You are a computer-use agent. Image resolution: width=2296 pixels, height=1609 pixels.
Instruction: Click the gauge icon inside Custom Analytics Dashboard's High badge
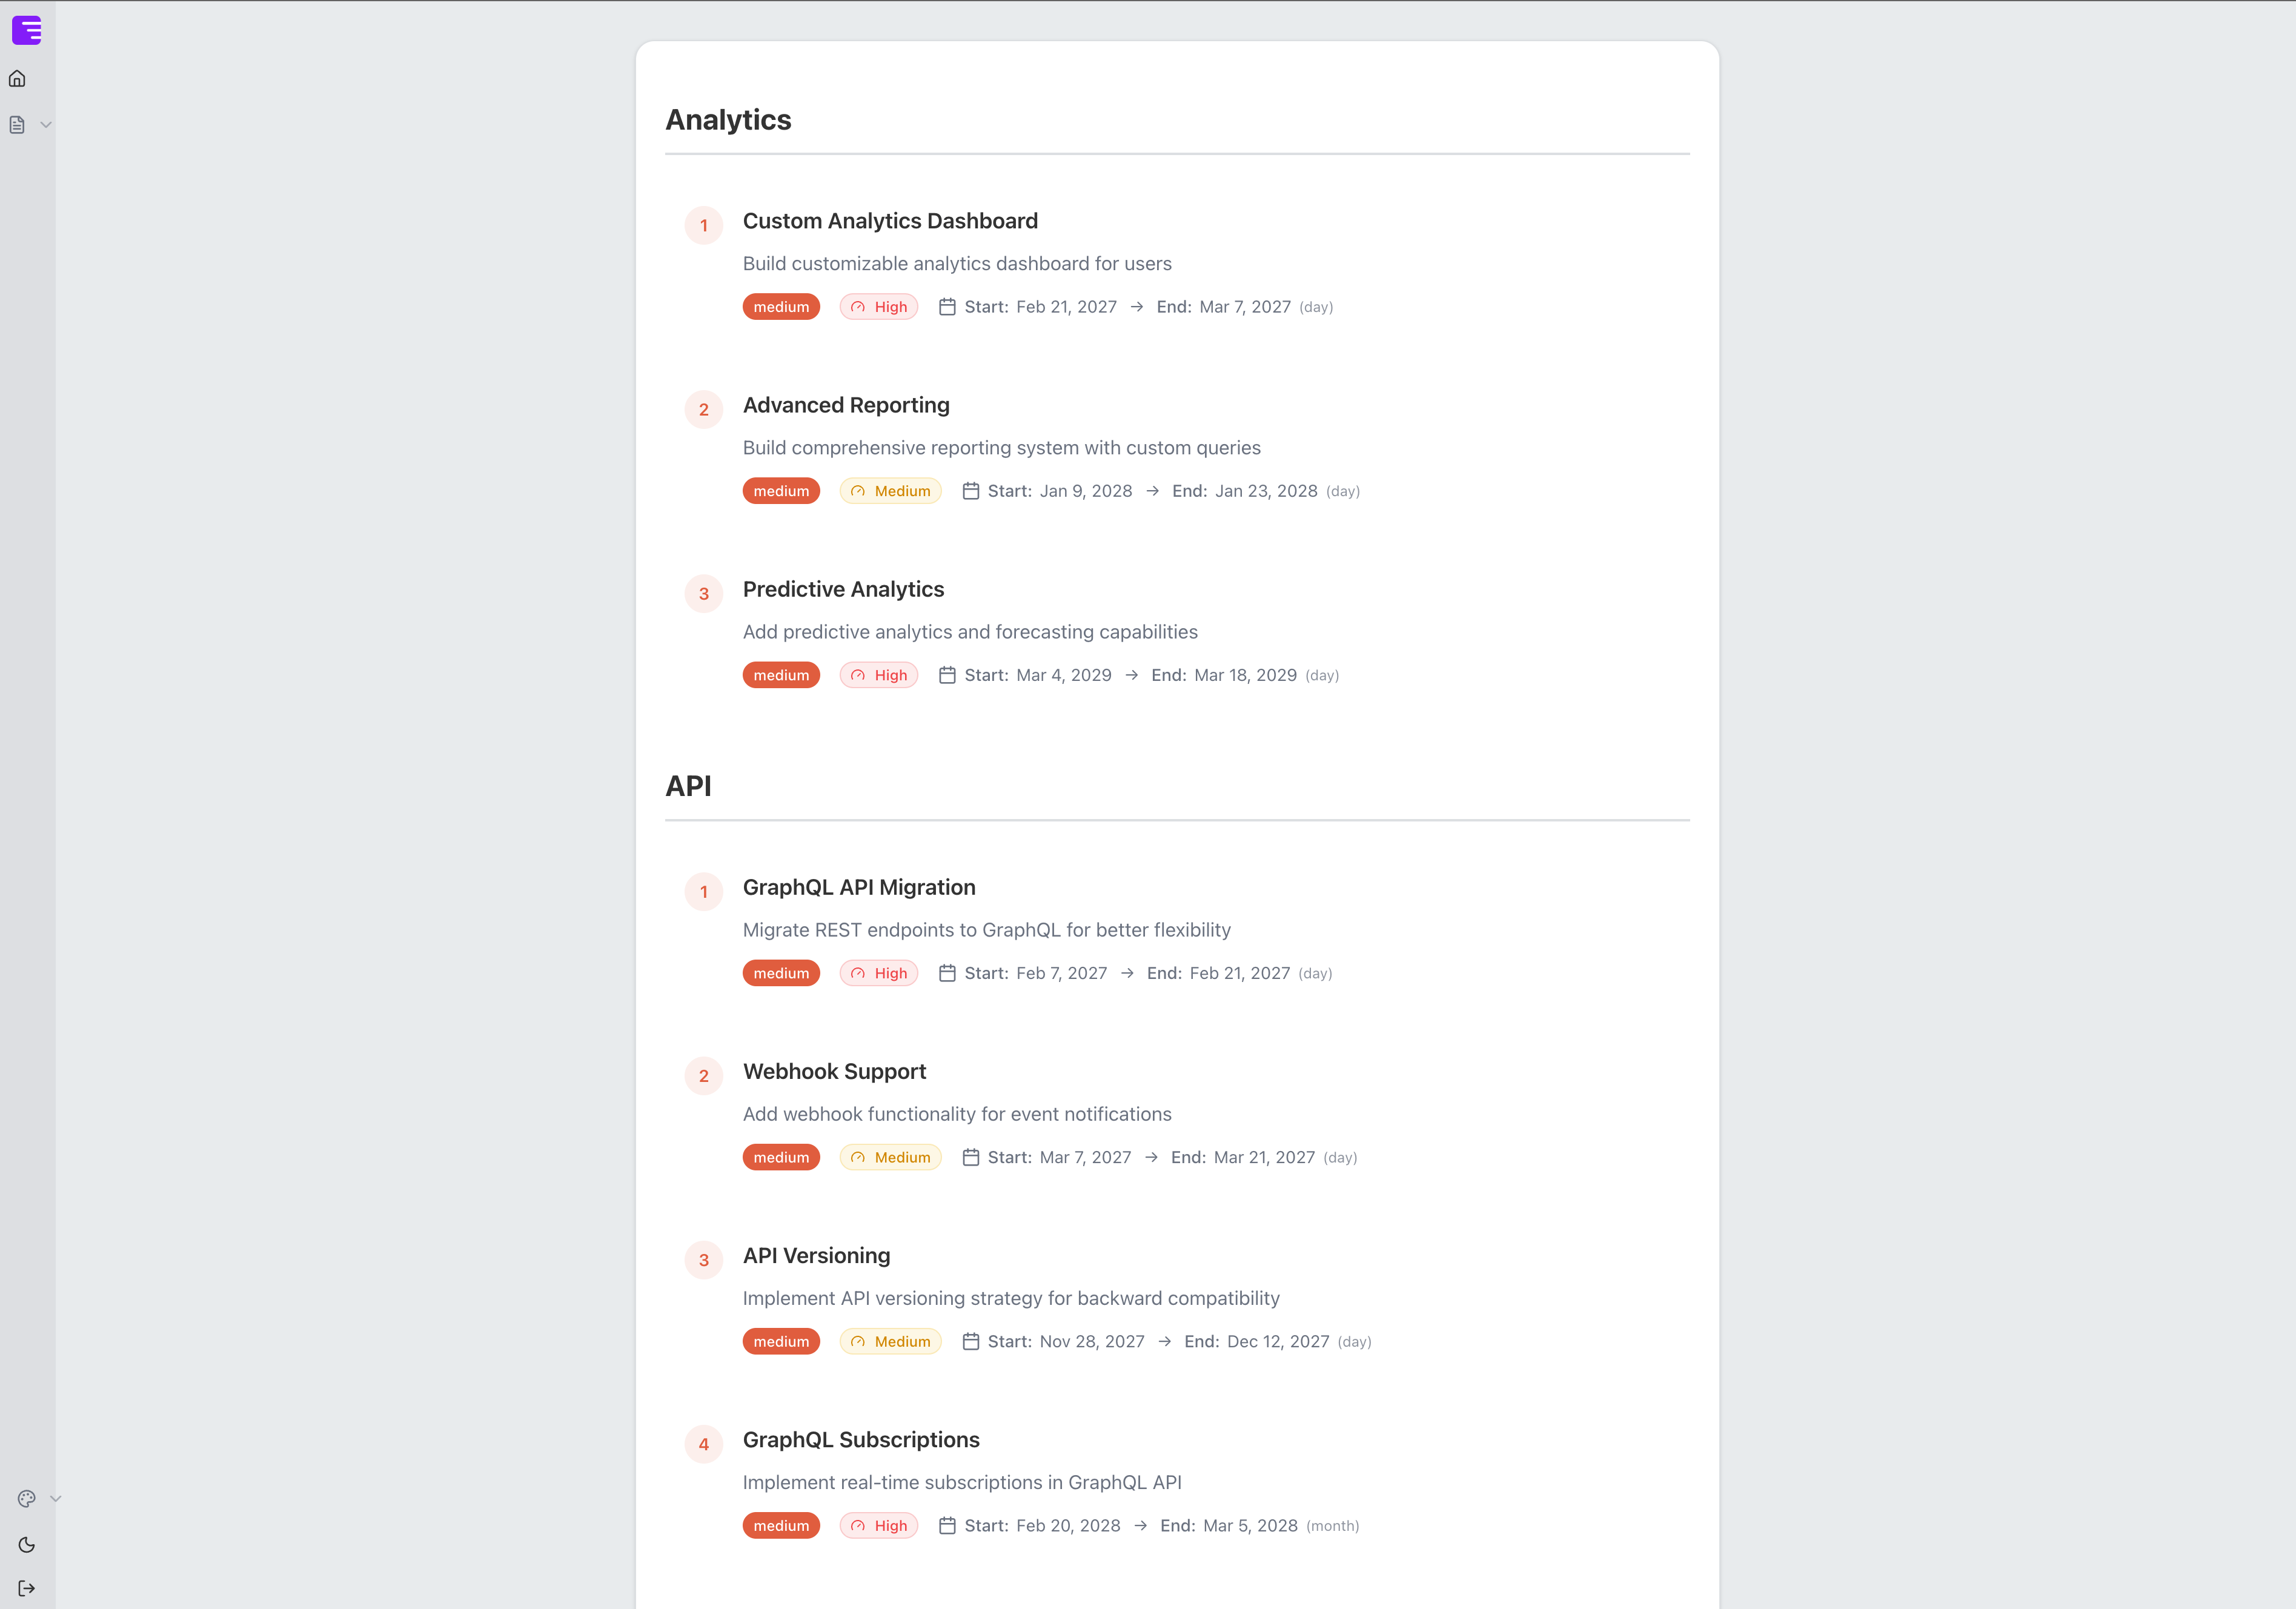[858, 307]
